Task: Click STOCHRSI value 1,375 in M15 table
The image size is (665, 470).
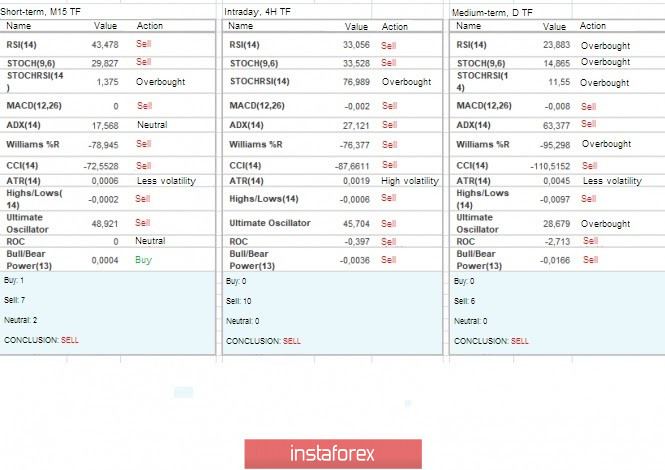Action: (x=107, y=82)
